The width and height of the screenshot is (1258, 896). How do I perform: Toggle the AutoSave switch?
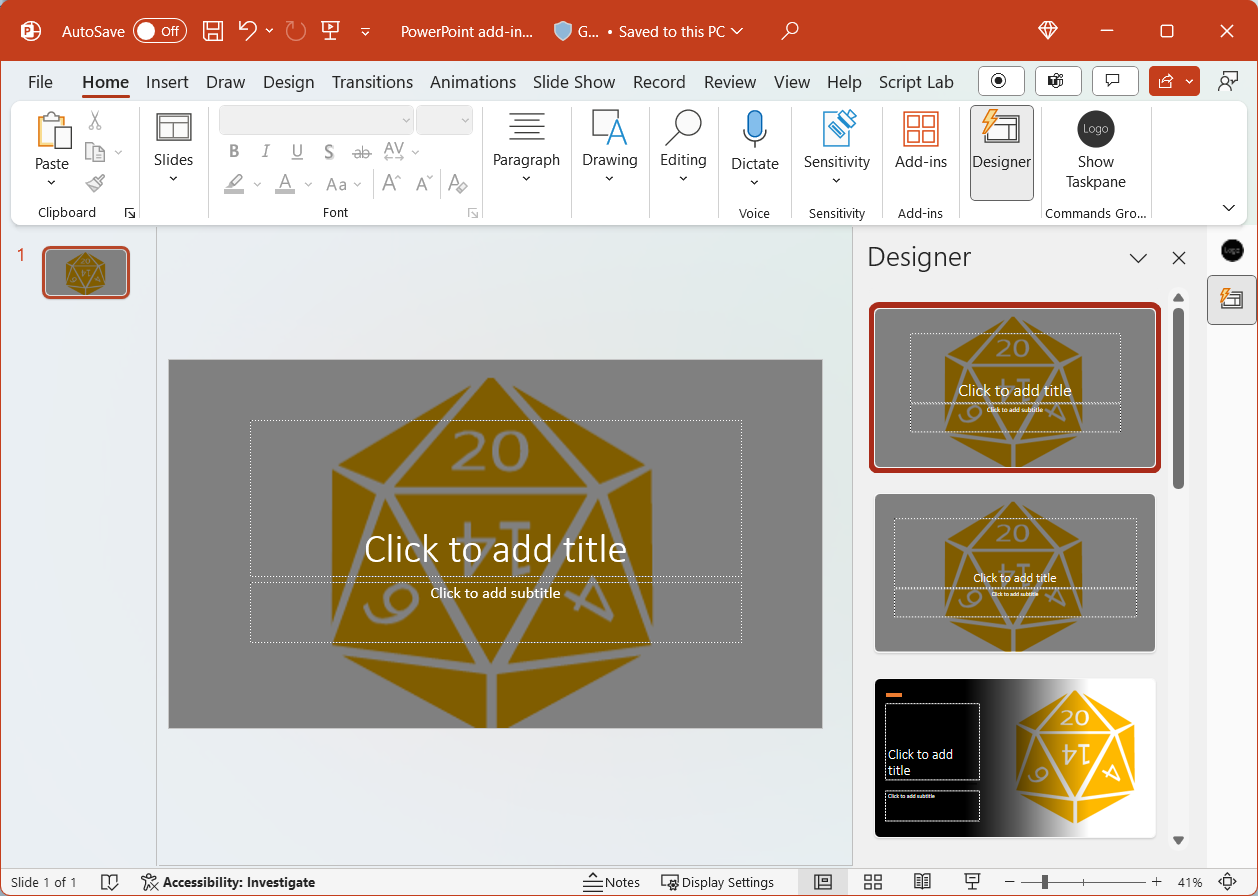click(x=160, y=31)
